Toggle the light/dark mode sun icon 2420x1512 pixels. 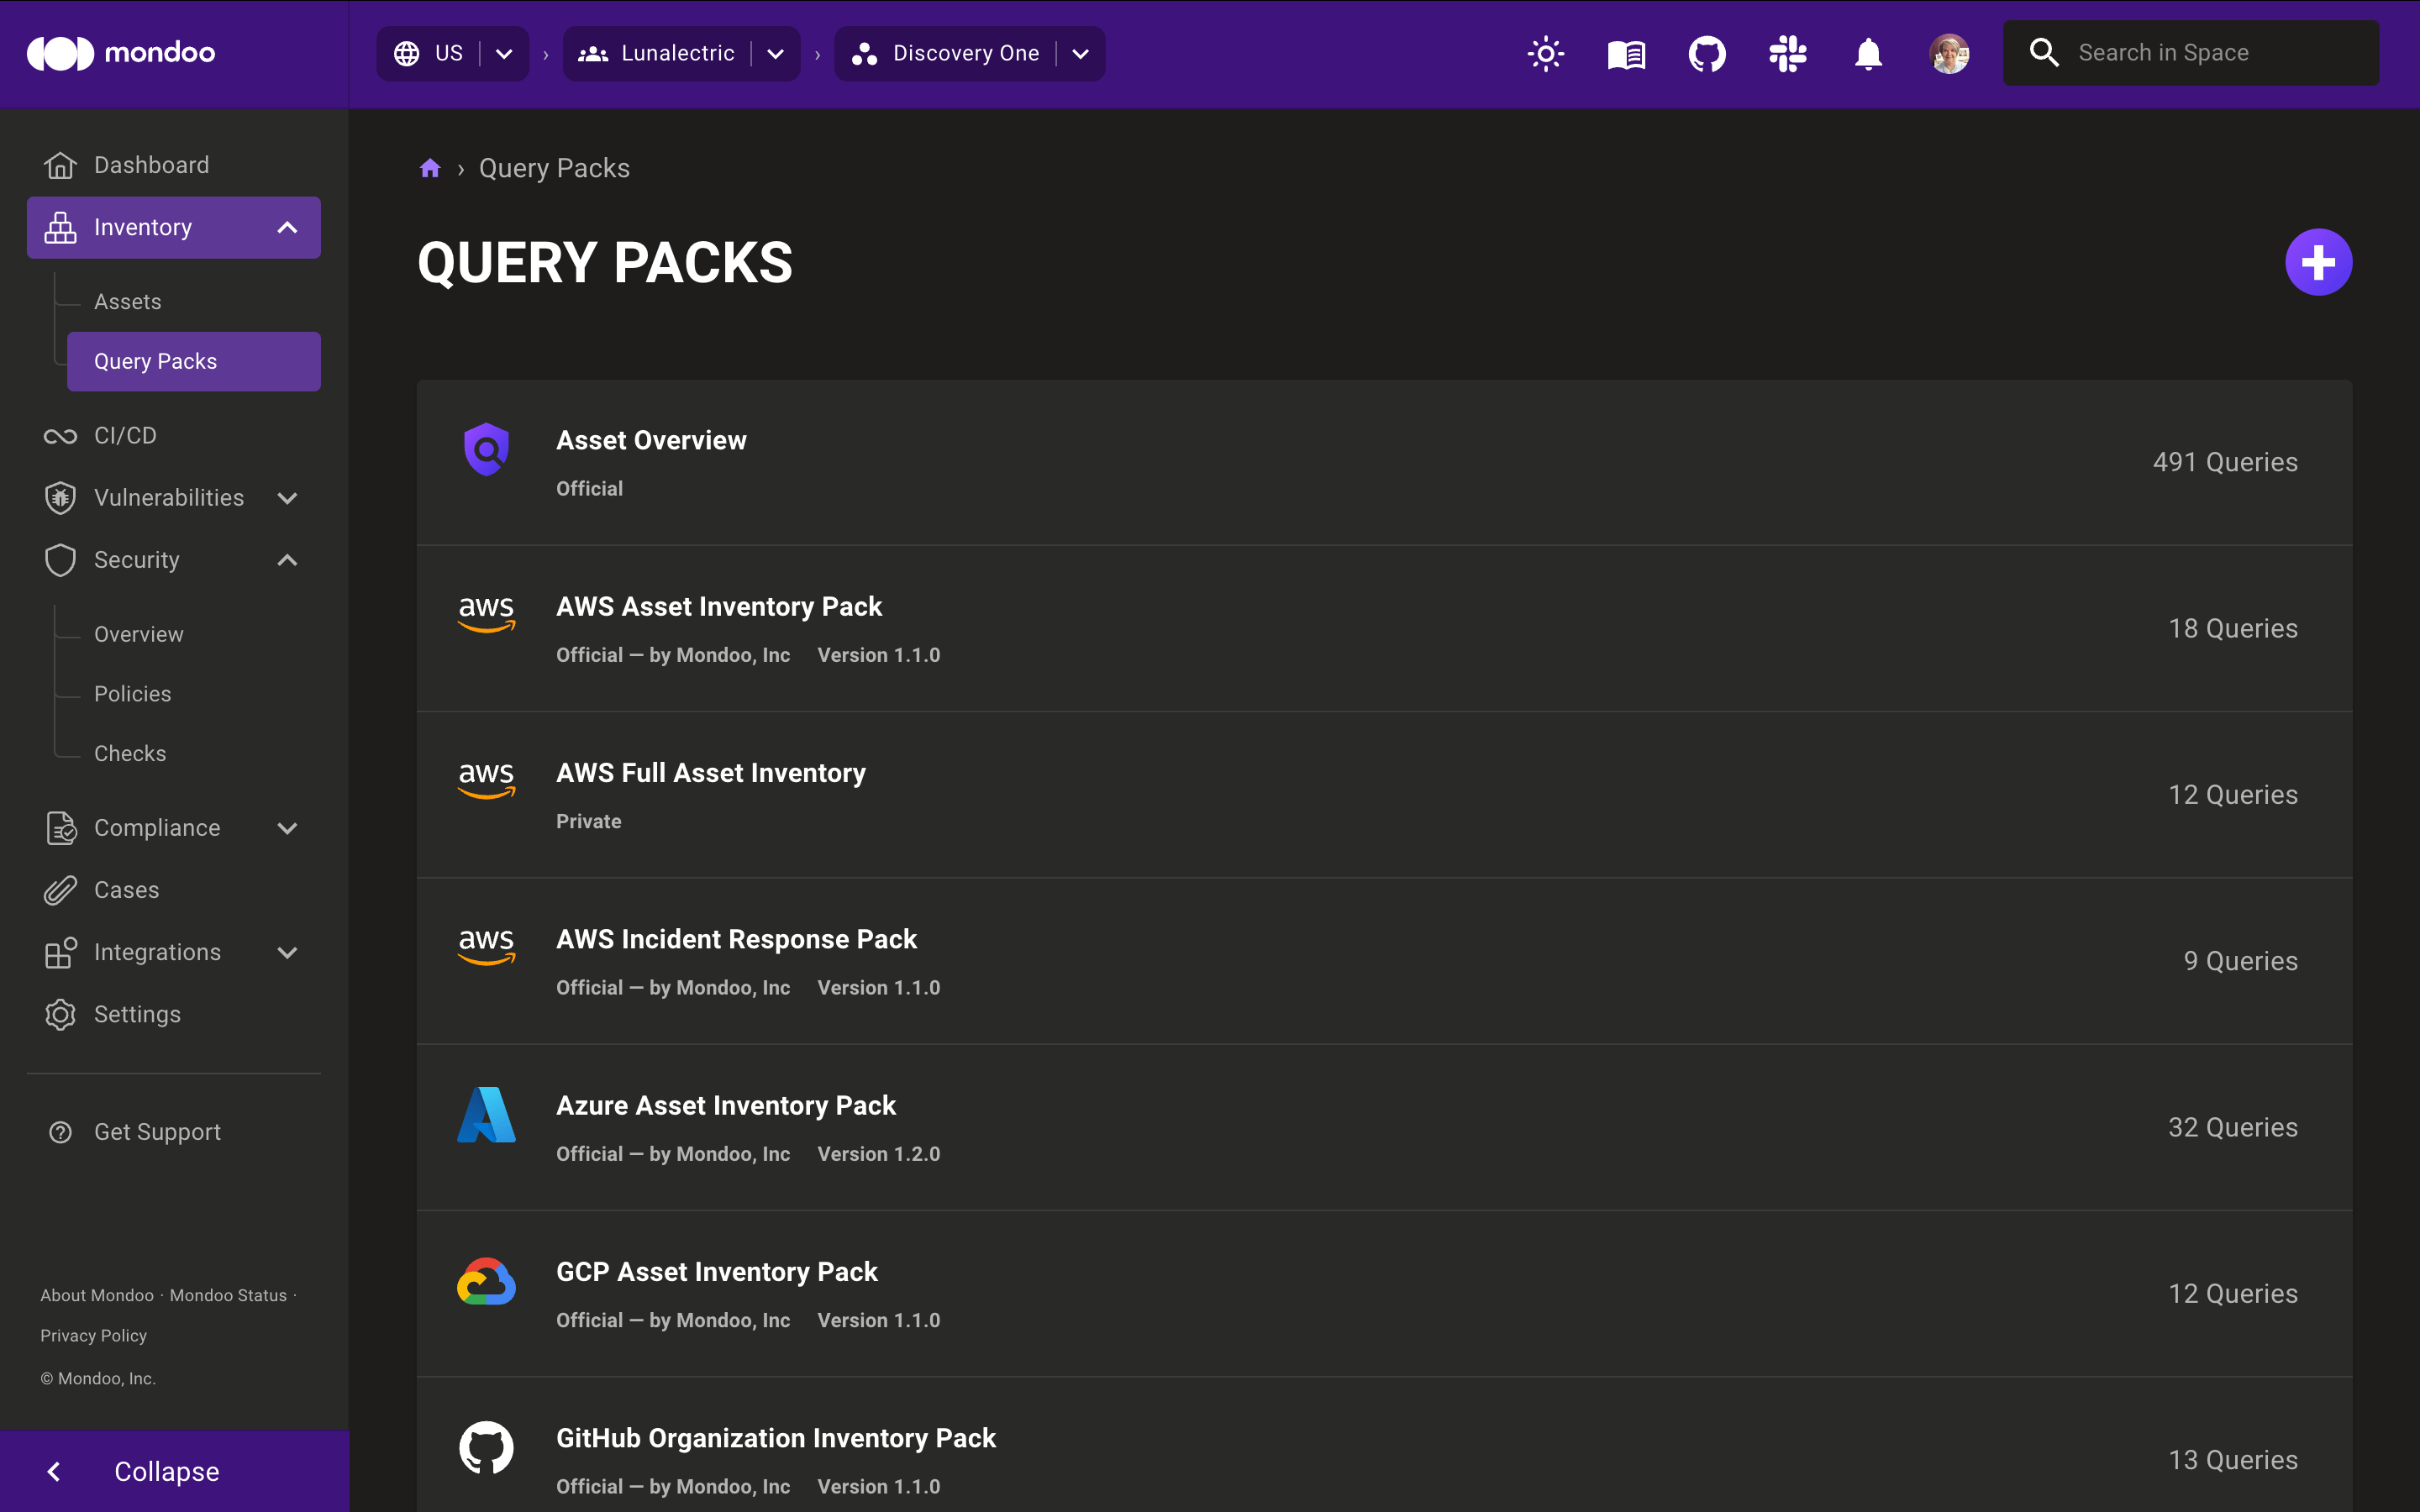pos(1542,52)
